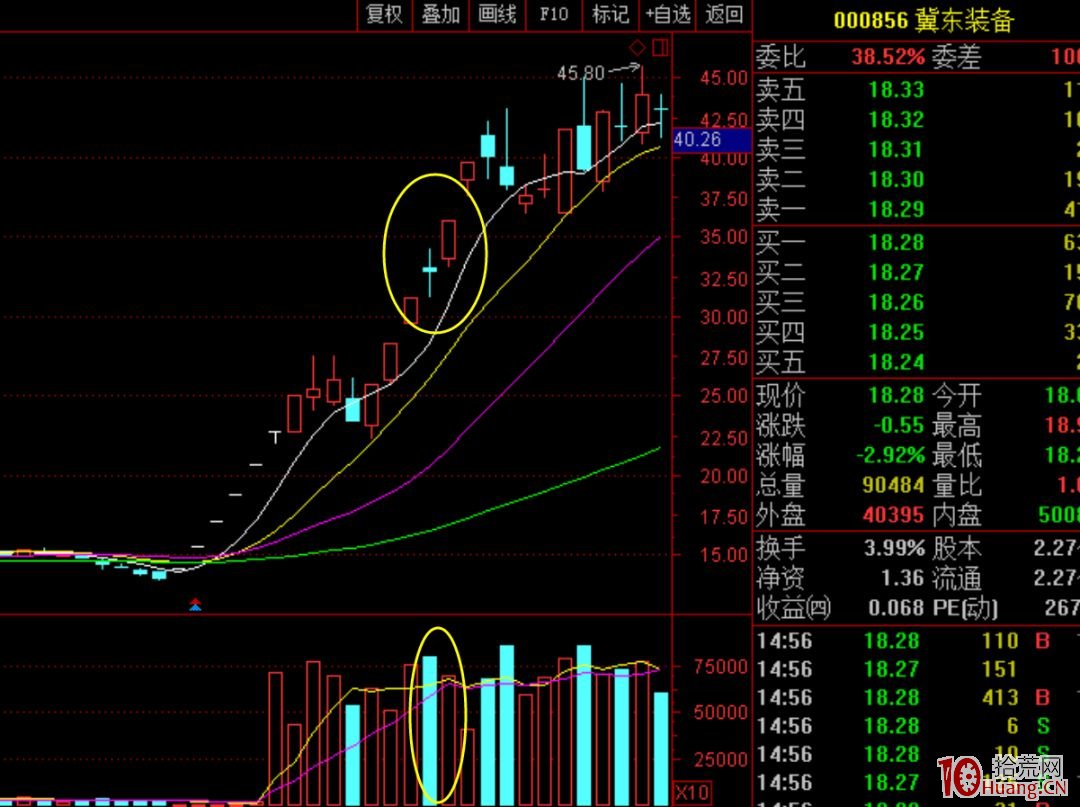This screenshot has height=807, width=1080.
Task: Click the 流通 label
Action: (x=956, y=578)
